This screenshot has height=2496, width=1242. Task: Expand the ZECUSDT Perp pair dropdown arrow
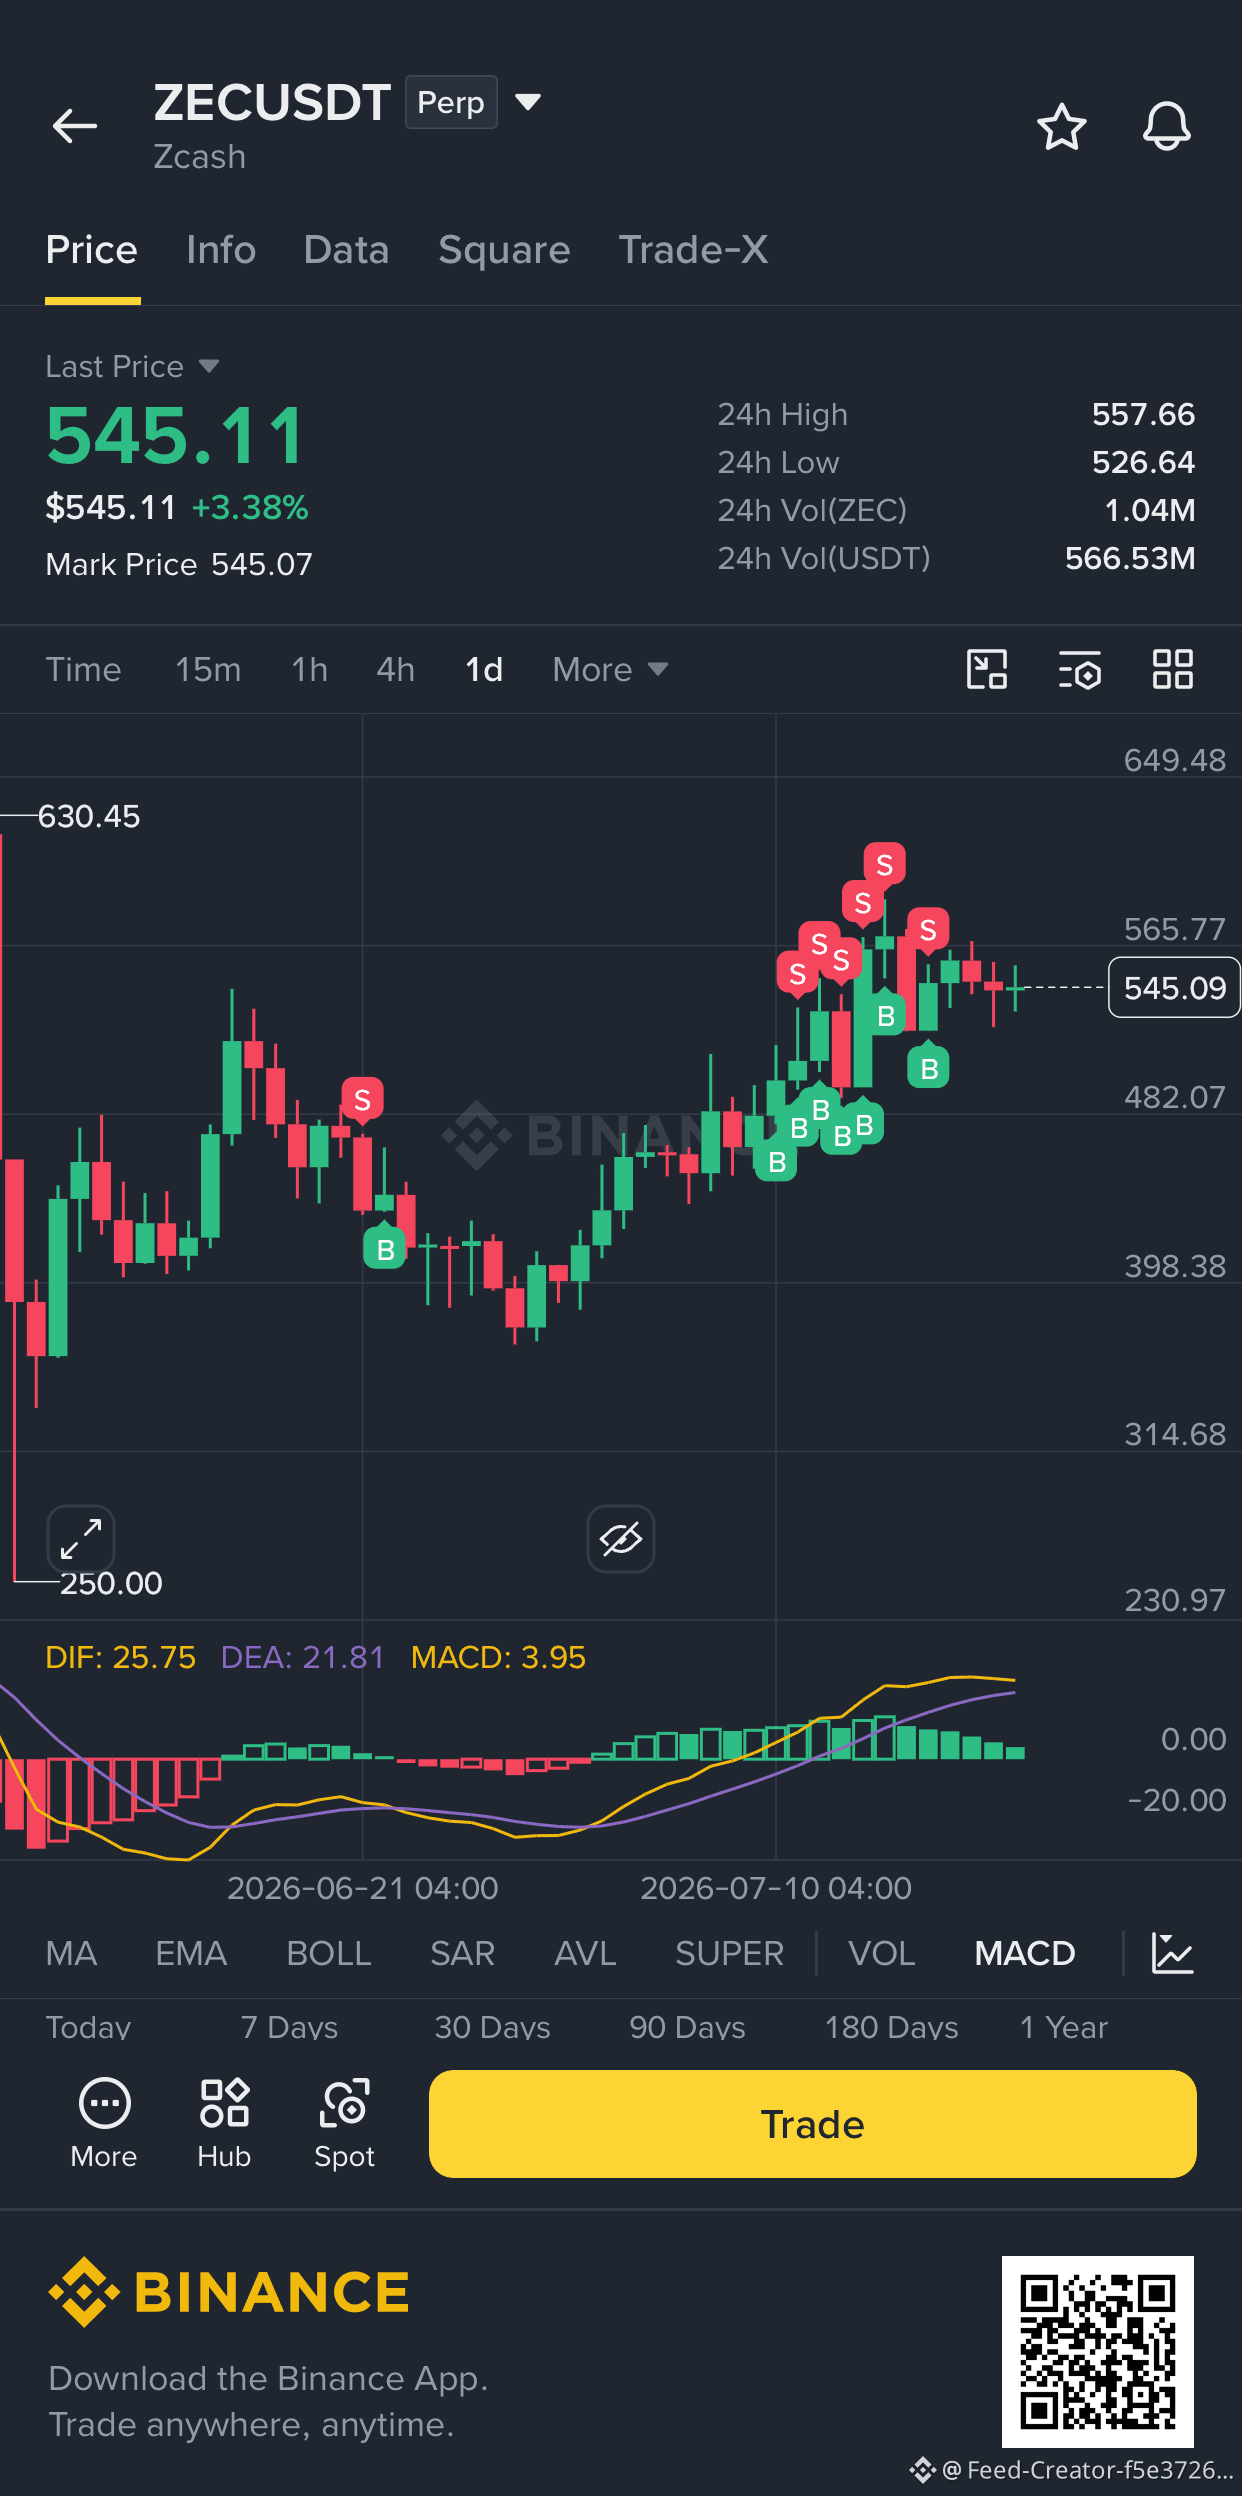pos(528,102)
